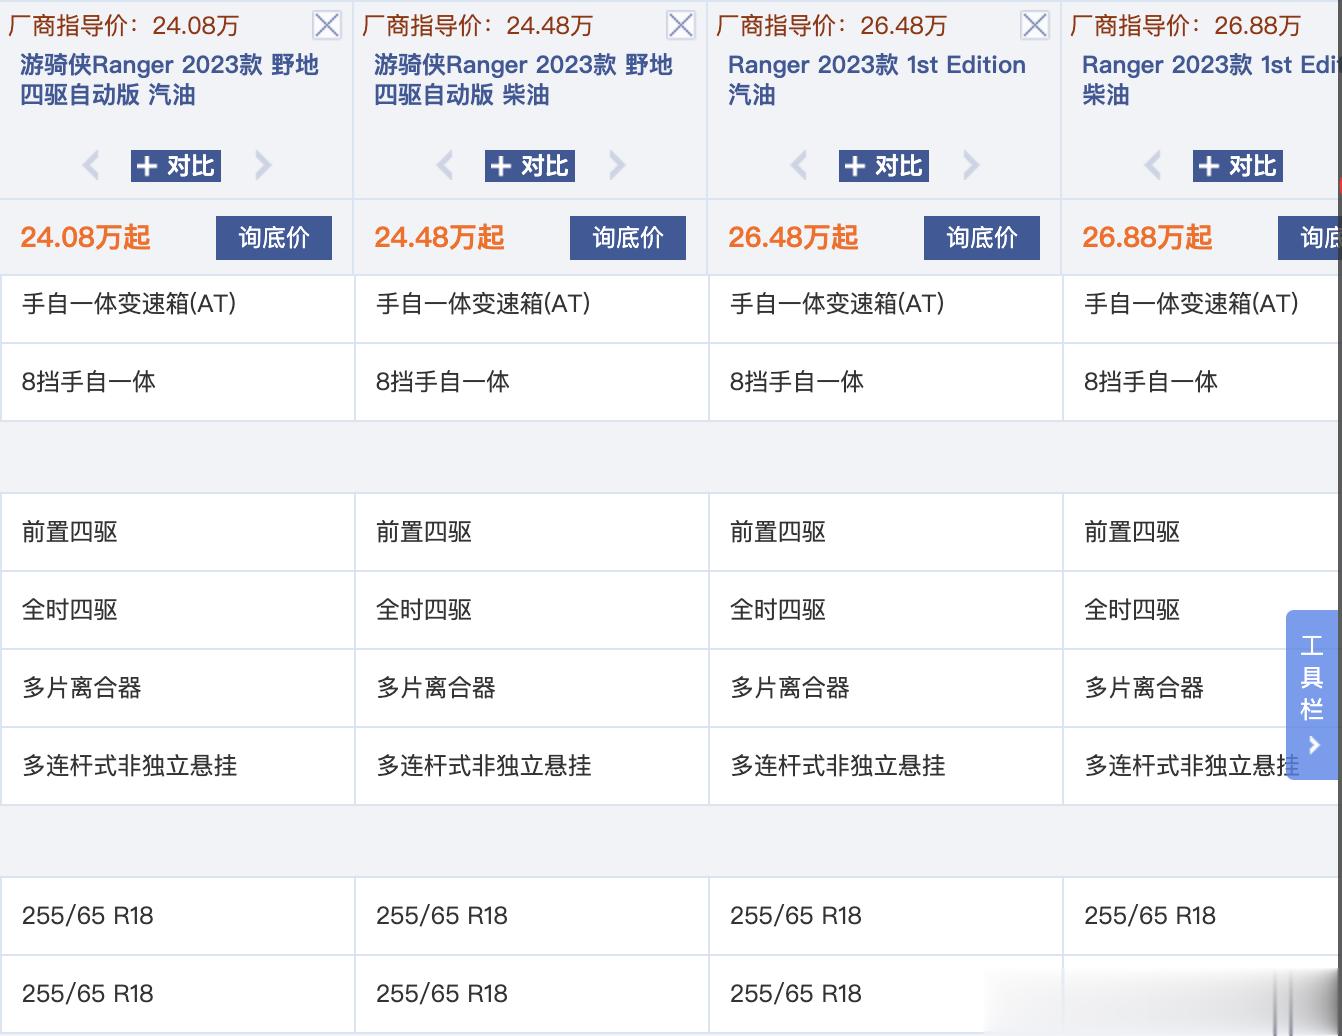Remove the 24.08万 野地 汽油 model column
This screenshot has width=1342, height=1036.
[x=327, y=25]
